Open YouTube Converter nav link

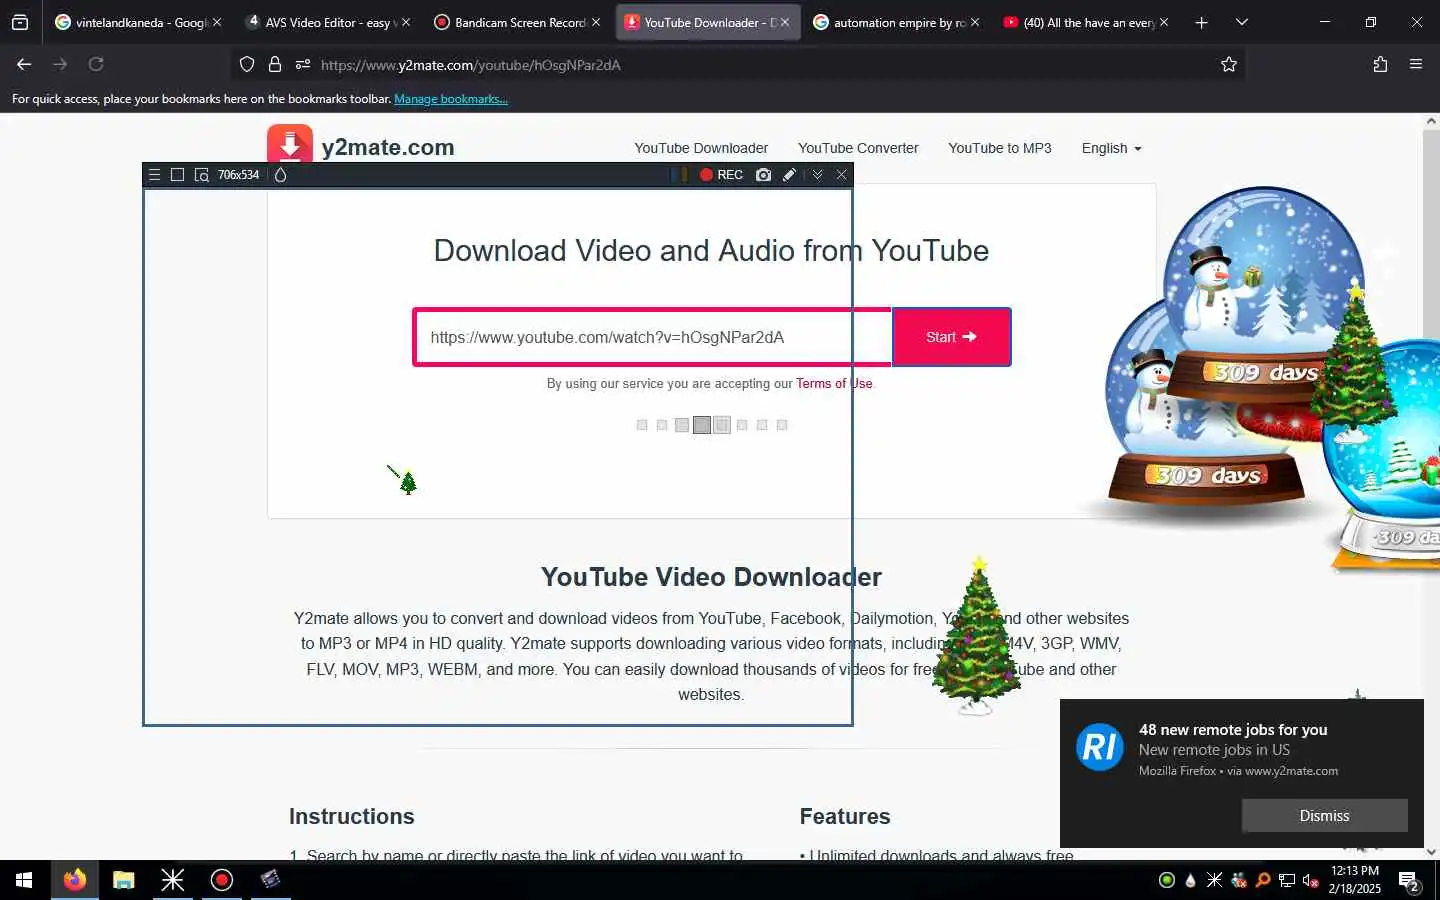pyautogui.click(x=858, y=148)
